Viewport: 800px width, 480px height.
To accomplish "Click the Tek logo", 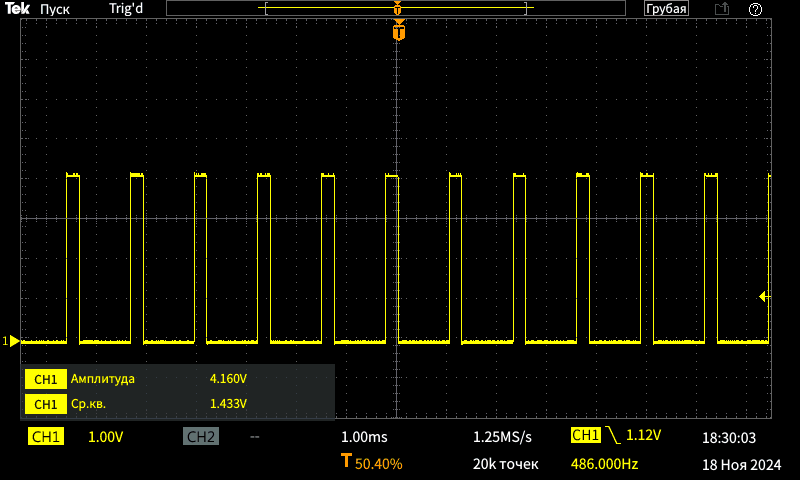I will (x=17, y=8).
